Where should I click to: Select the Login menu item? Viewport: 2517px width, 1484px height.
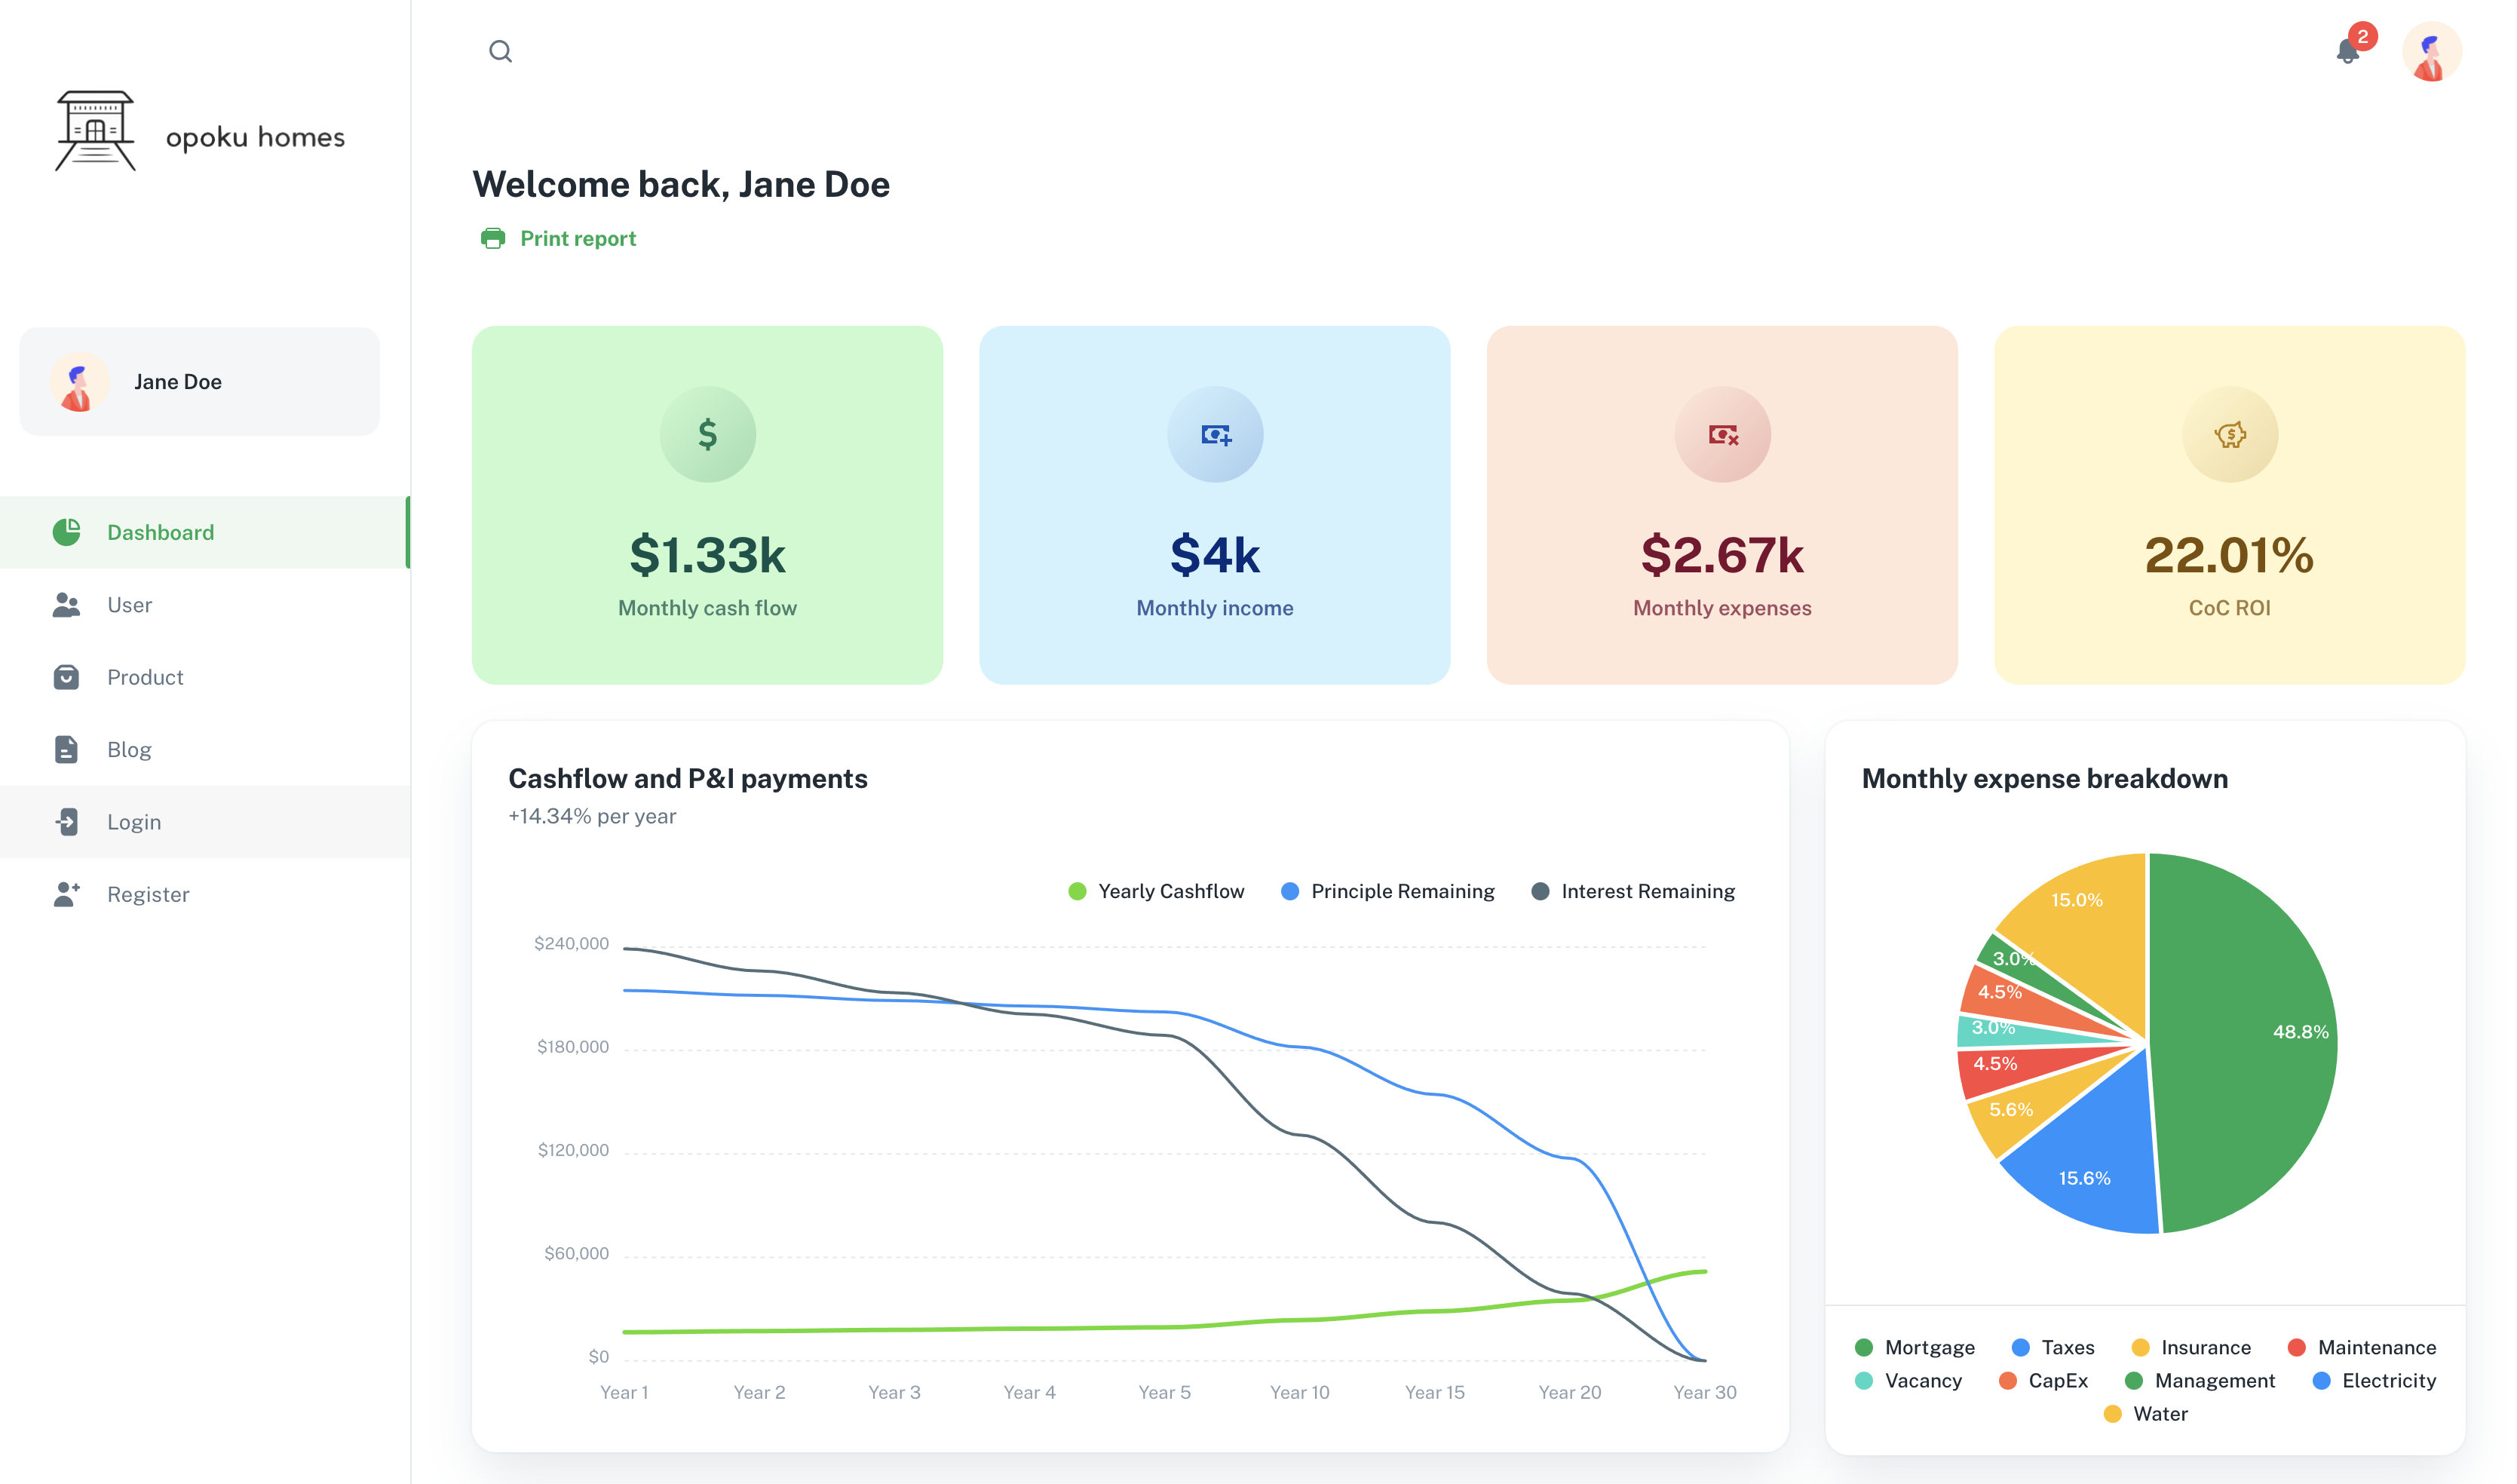205,822
